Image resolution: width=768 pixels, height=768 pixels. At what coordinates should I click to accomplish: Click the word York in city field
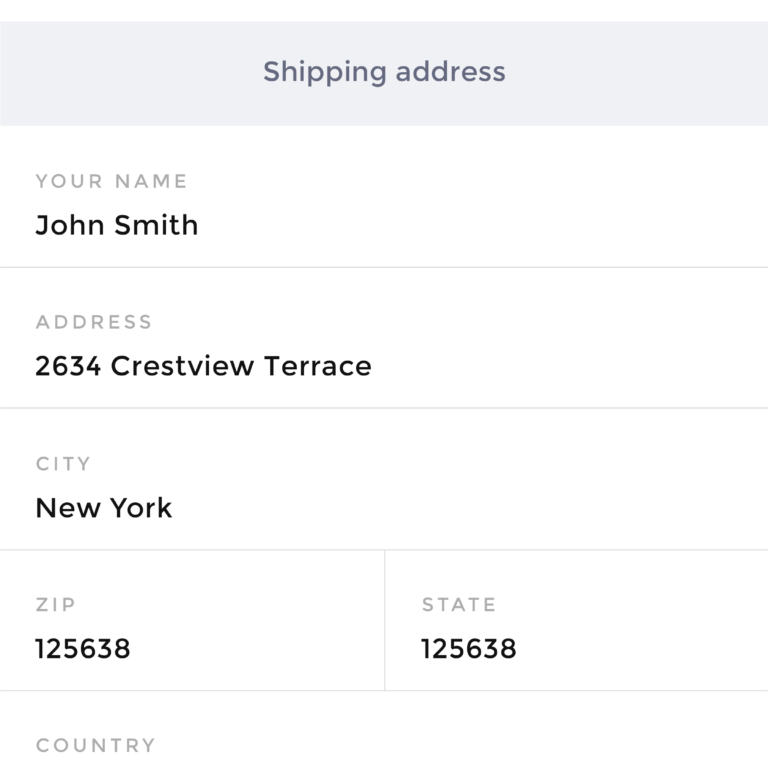point(141,508)
